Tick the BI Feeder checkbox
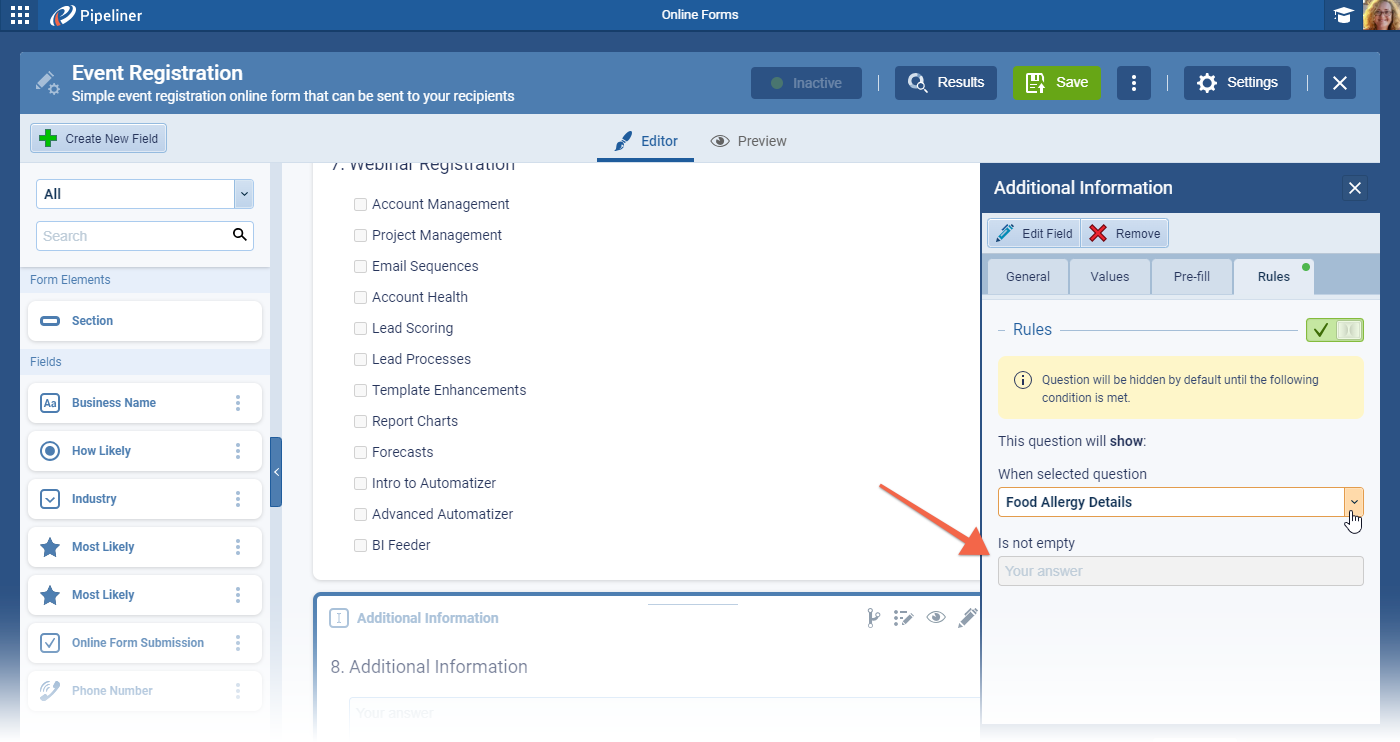The width and height of the screenshot is (1400, 742). [361, 545]
